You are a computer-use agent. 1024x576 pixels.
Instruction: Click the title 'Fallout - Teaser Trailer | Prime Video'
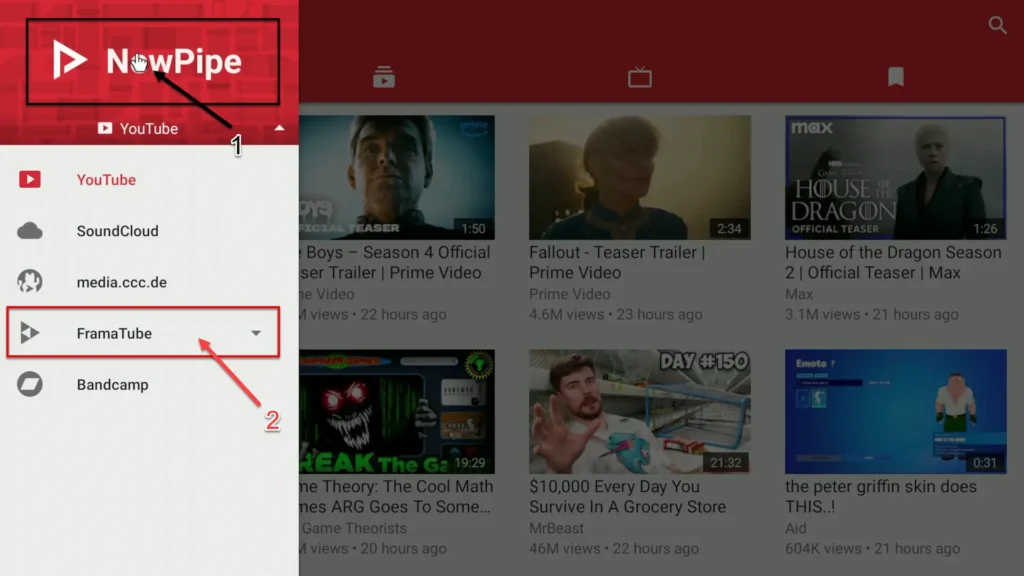[x=617, y=263]
